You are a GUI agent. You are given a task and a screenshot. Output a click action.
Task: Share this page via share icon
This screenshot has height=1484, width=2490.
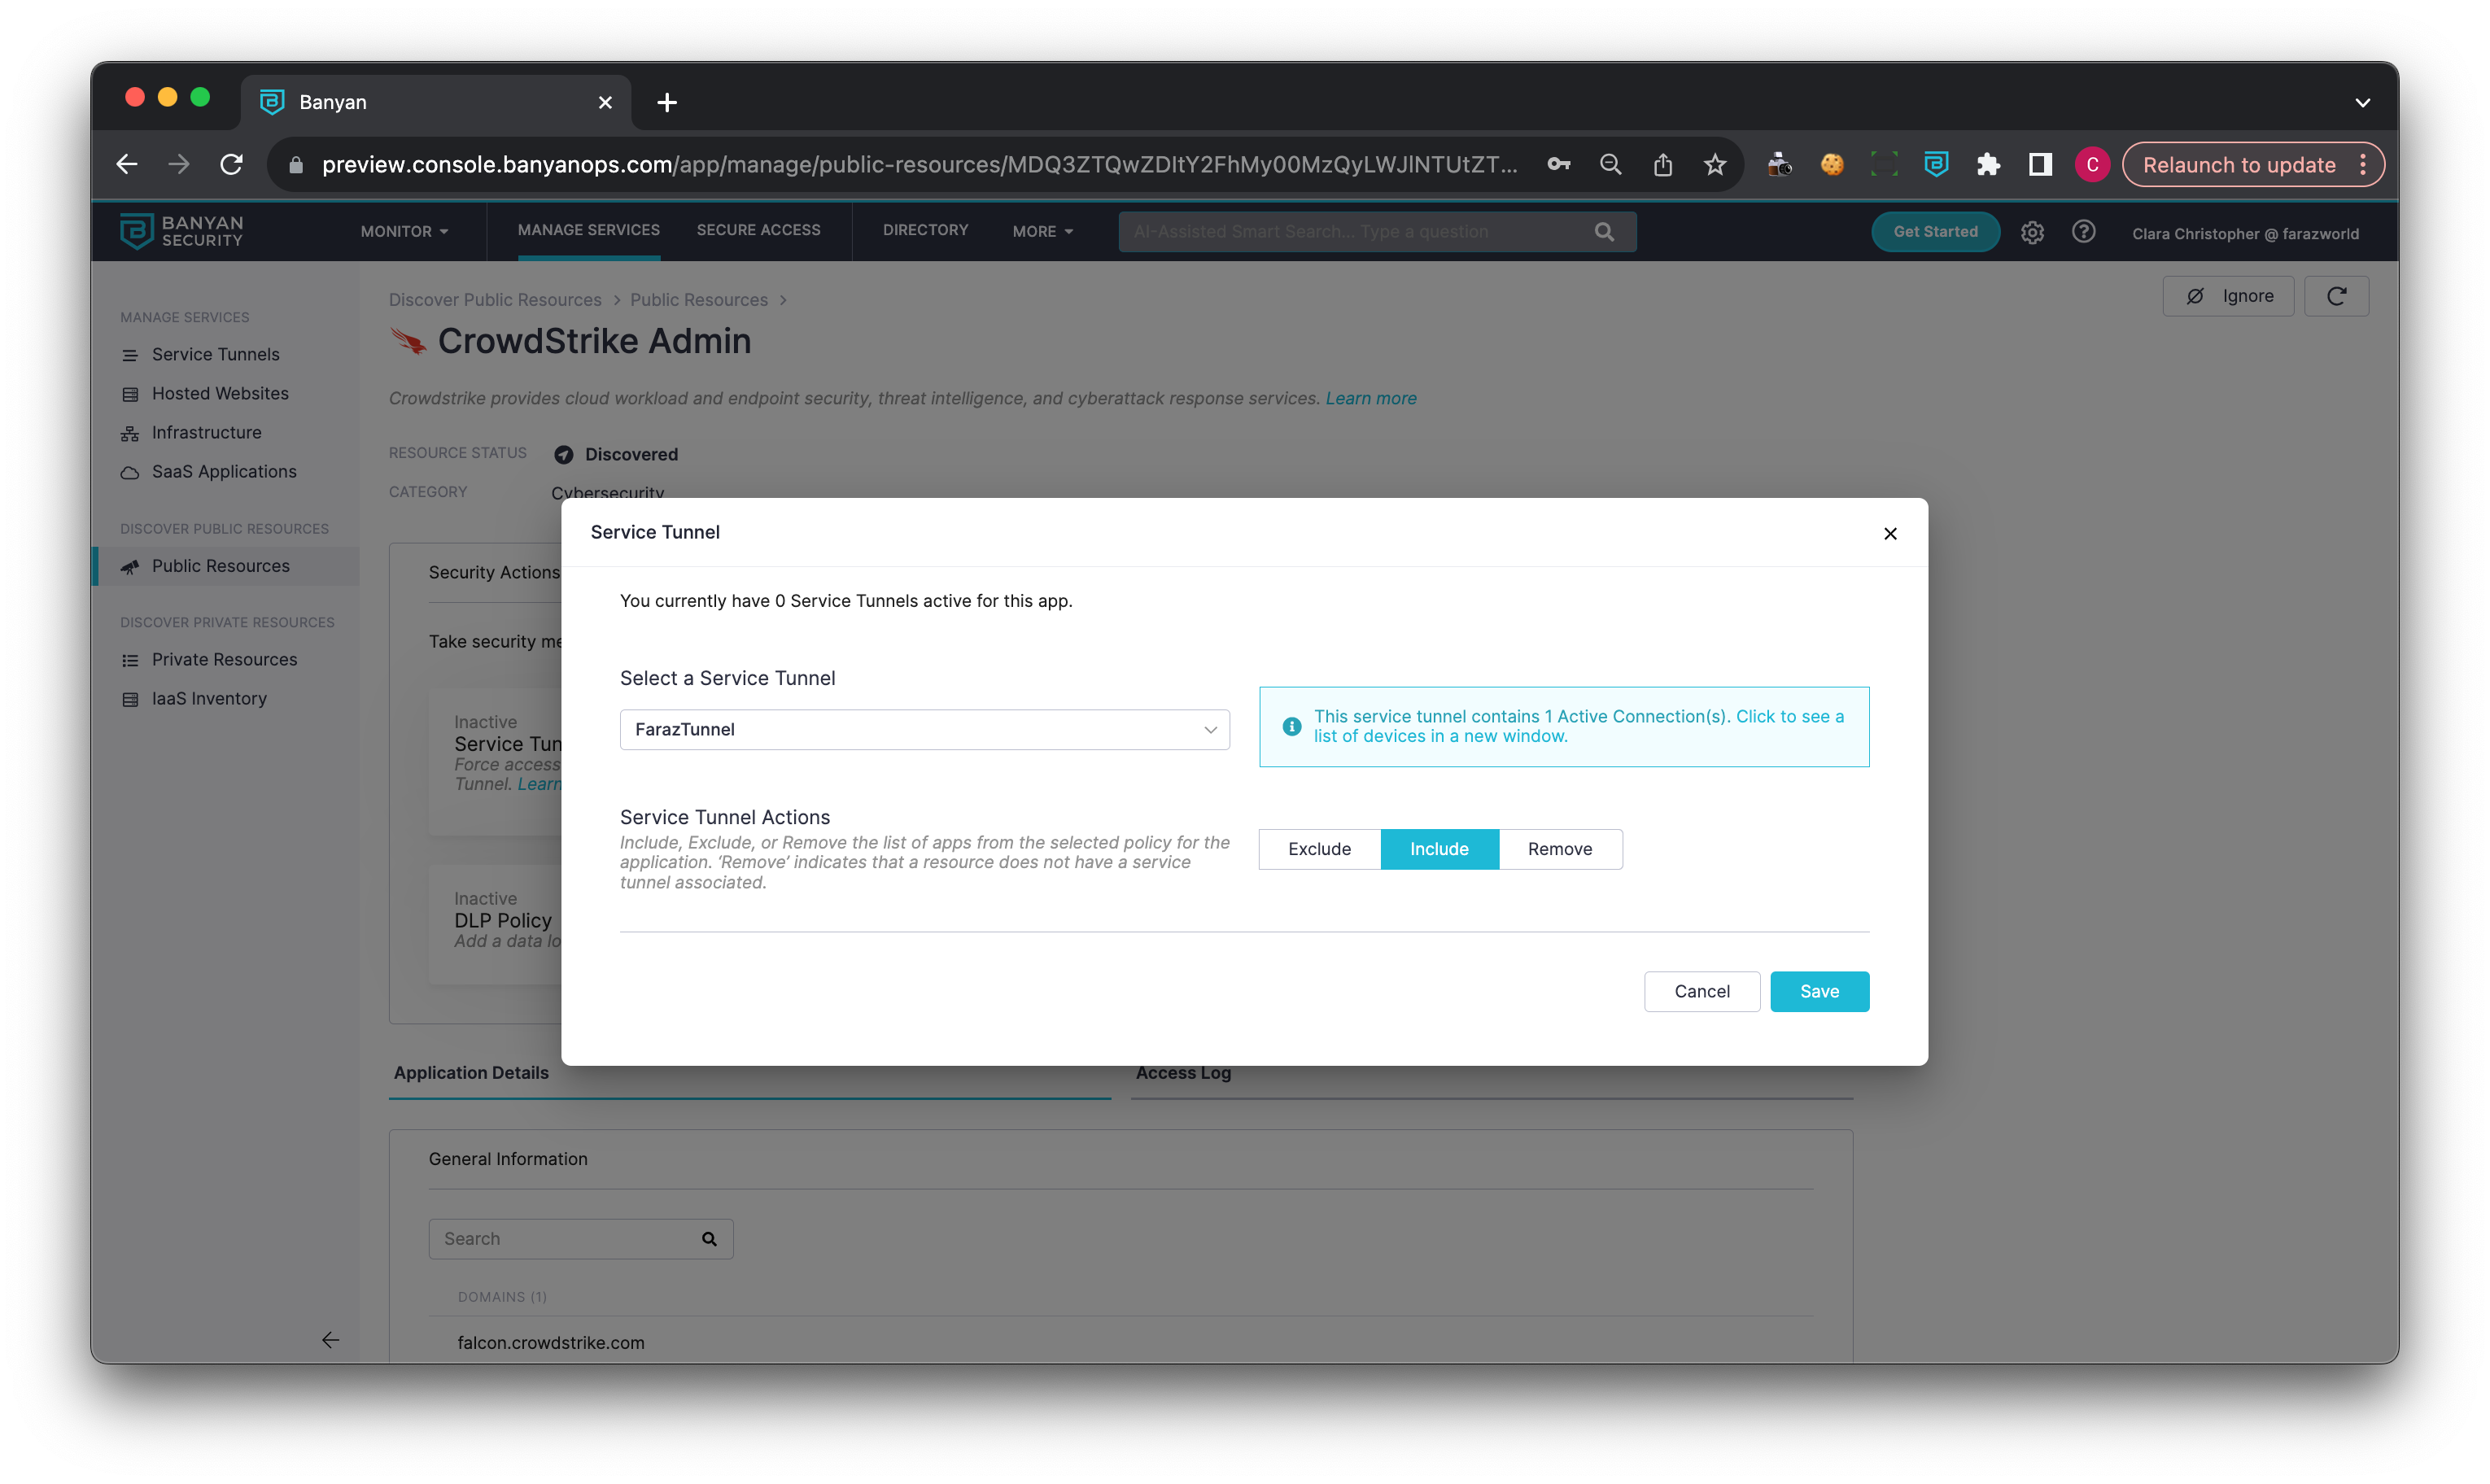pyautogui.click(x=1662, y=165)
